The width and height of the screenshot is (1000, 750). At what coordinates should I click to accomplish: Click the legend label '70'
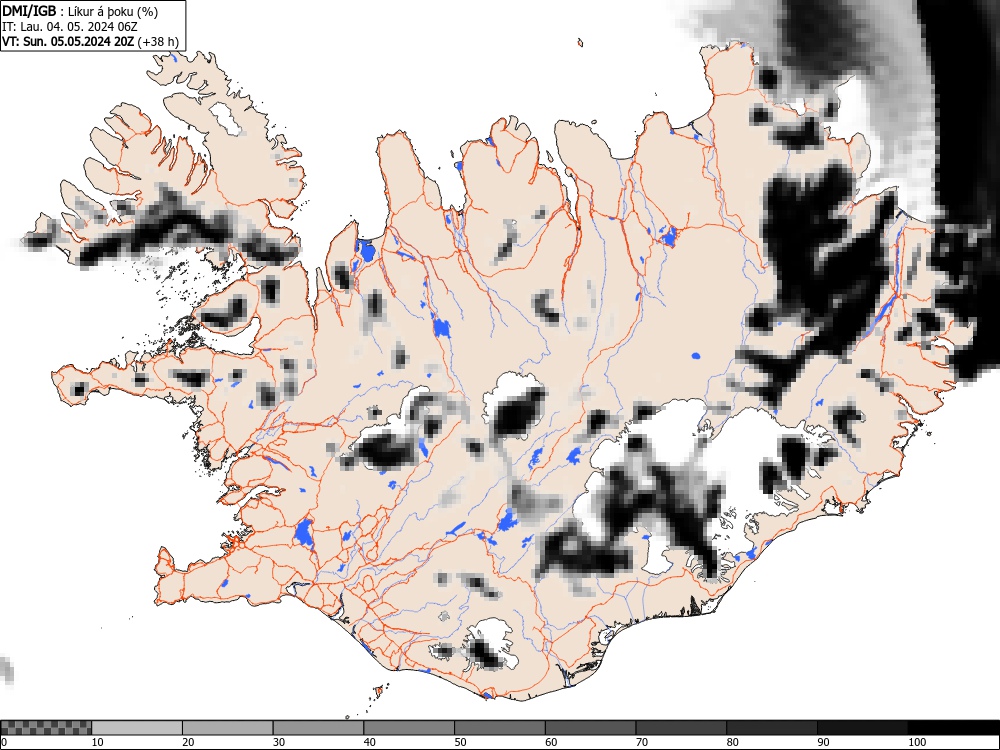(x=642, y=742)
